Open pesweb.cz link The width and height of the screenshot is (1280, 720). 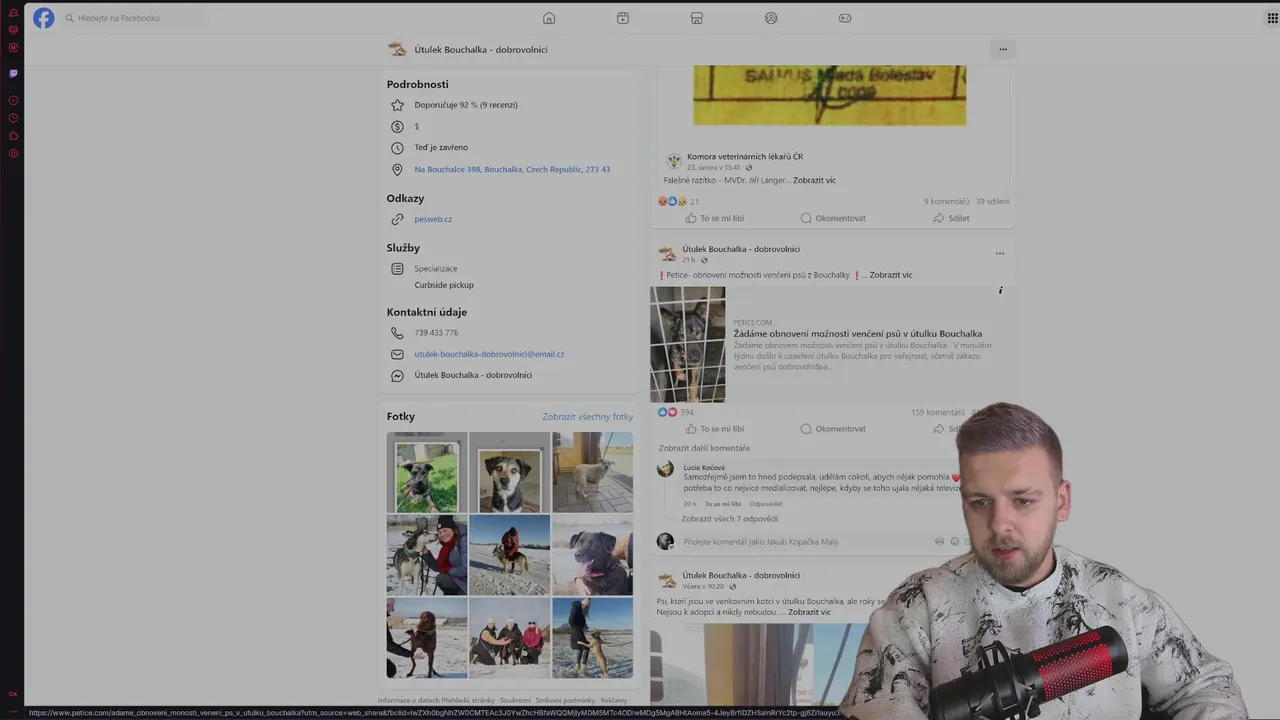pyautogui.click(x=433, y=219)
